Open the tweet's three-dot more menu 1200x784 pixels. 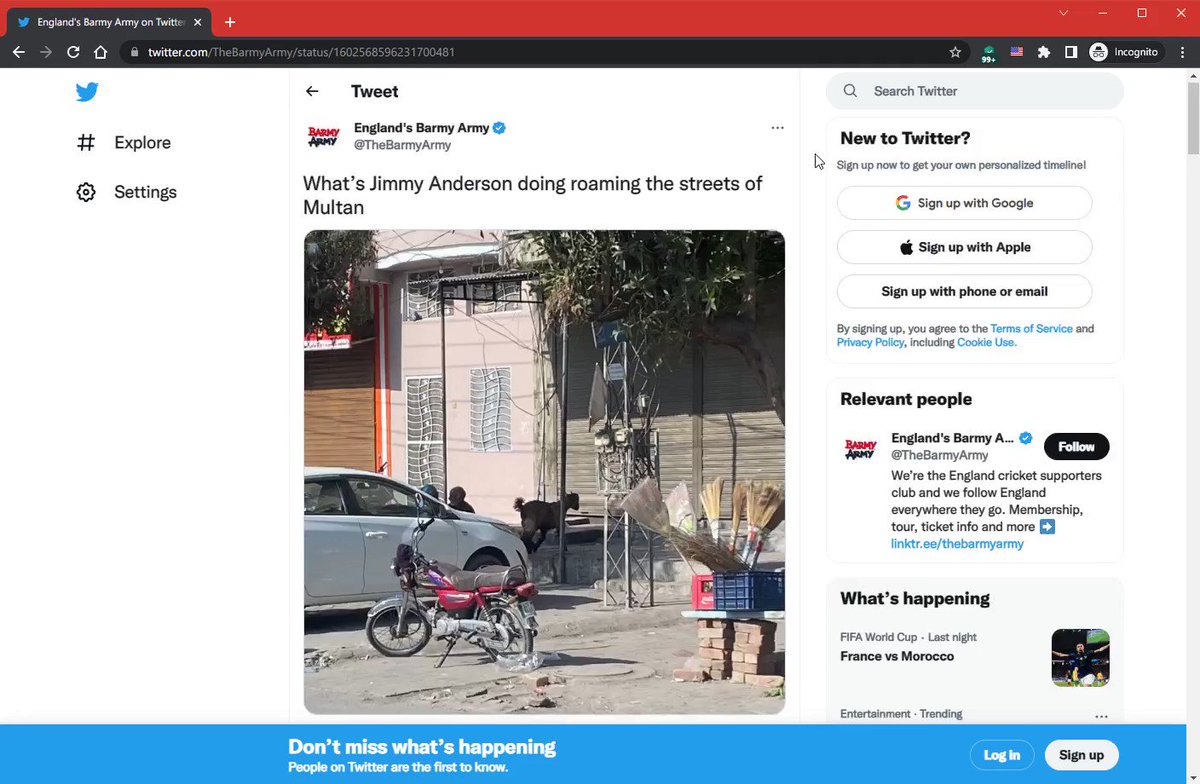pyautogui.click(x=777, y=128)
